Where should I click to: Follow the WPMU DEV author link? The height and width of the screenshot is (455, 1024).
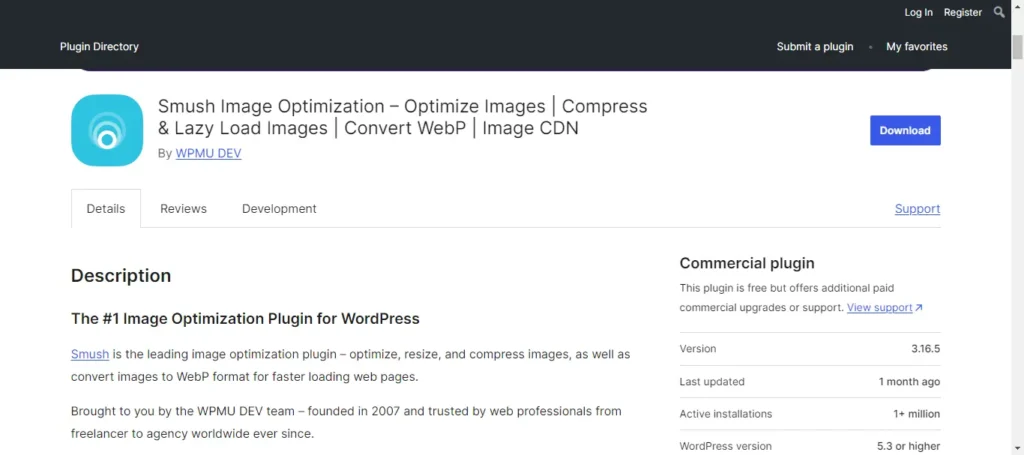point(208,154)
